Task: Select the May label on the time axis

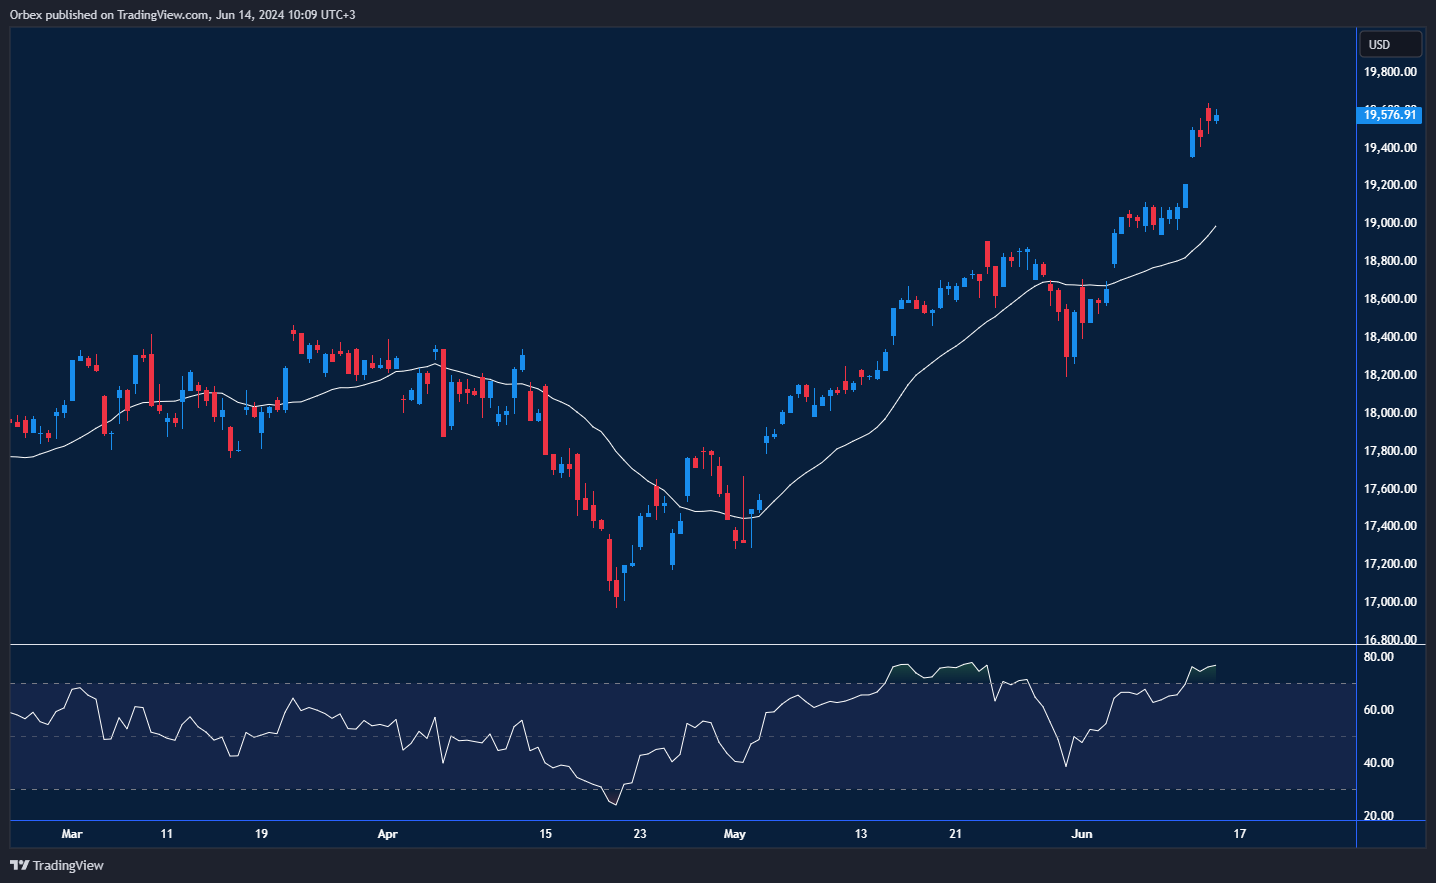Action: (x=735, y=833)
